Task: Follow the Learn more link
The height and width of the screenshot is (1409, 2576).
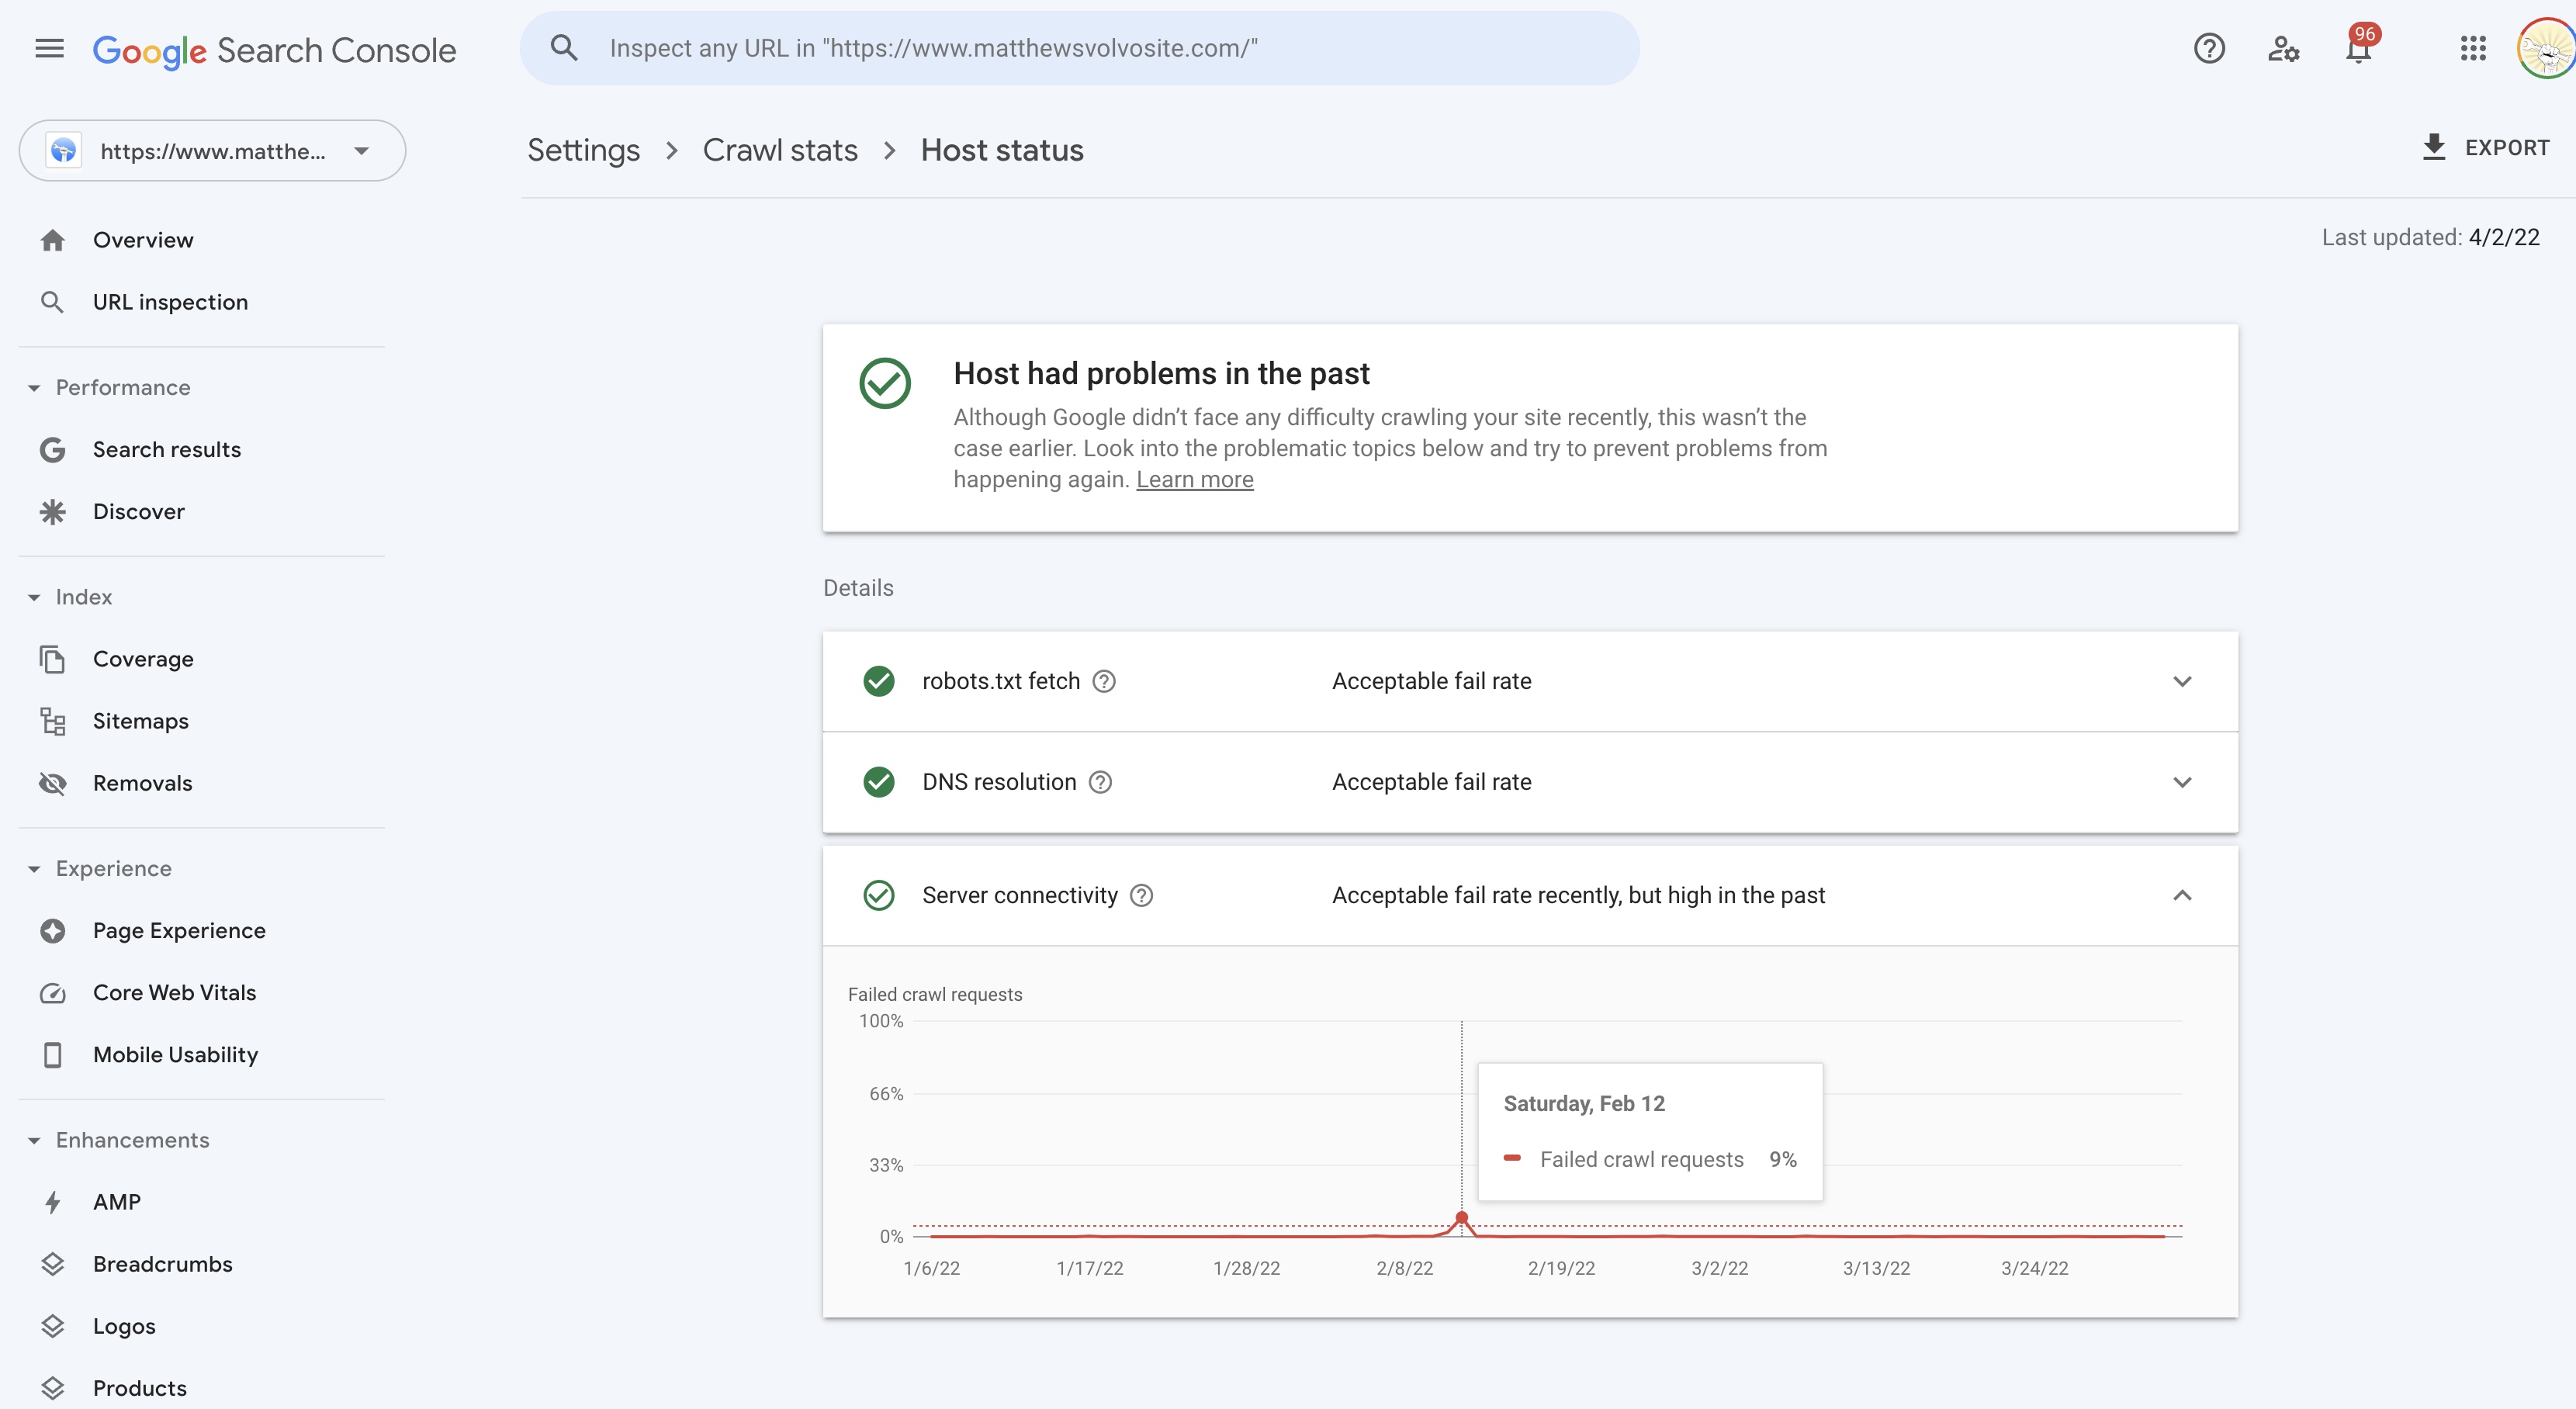Action: [x=1194, y=479]
